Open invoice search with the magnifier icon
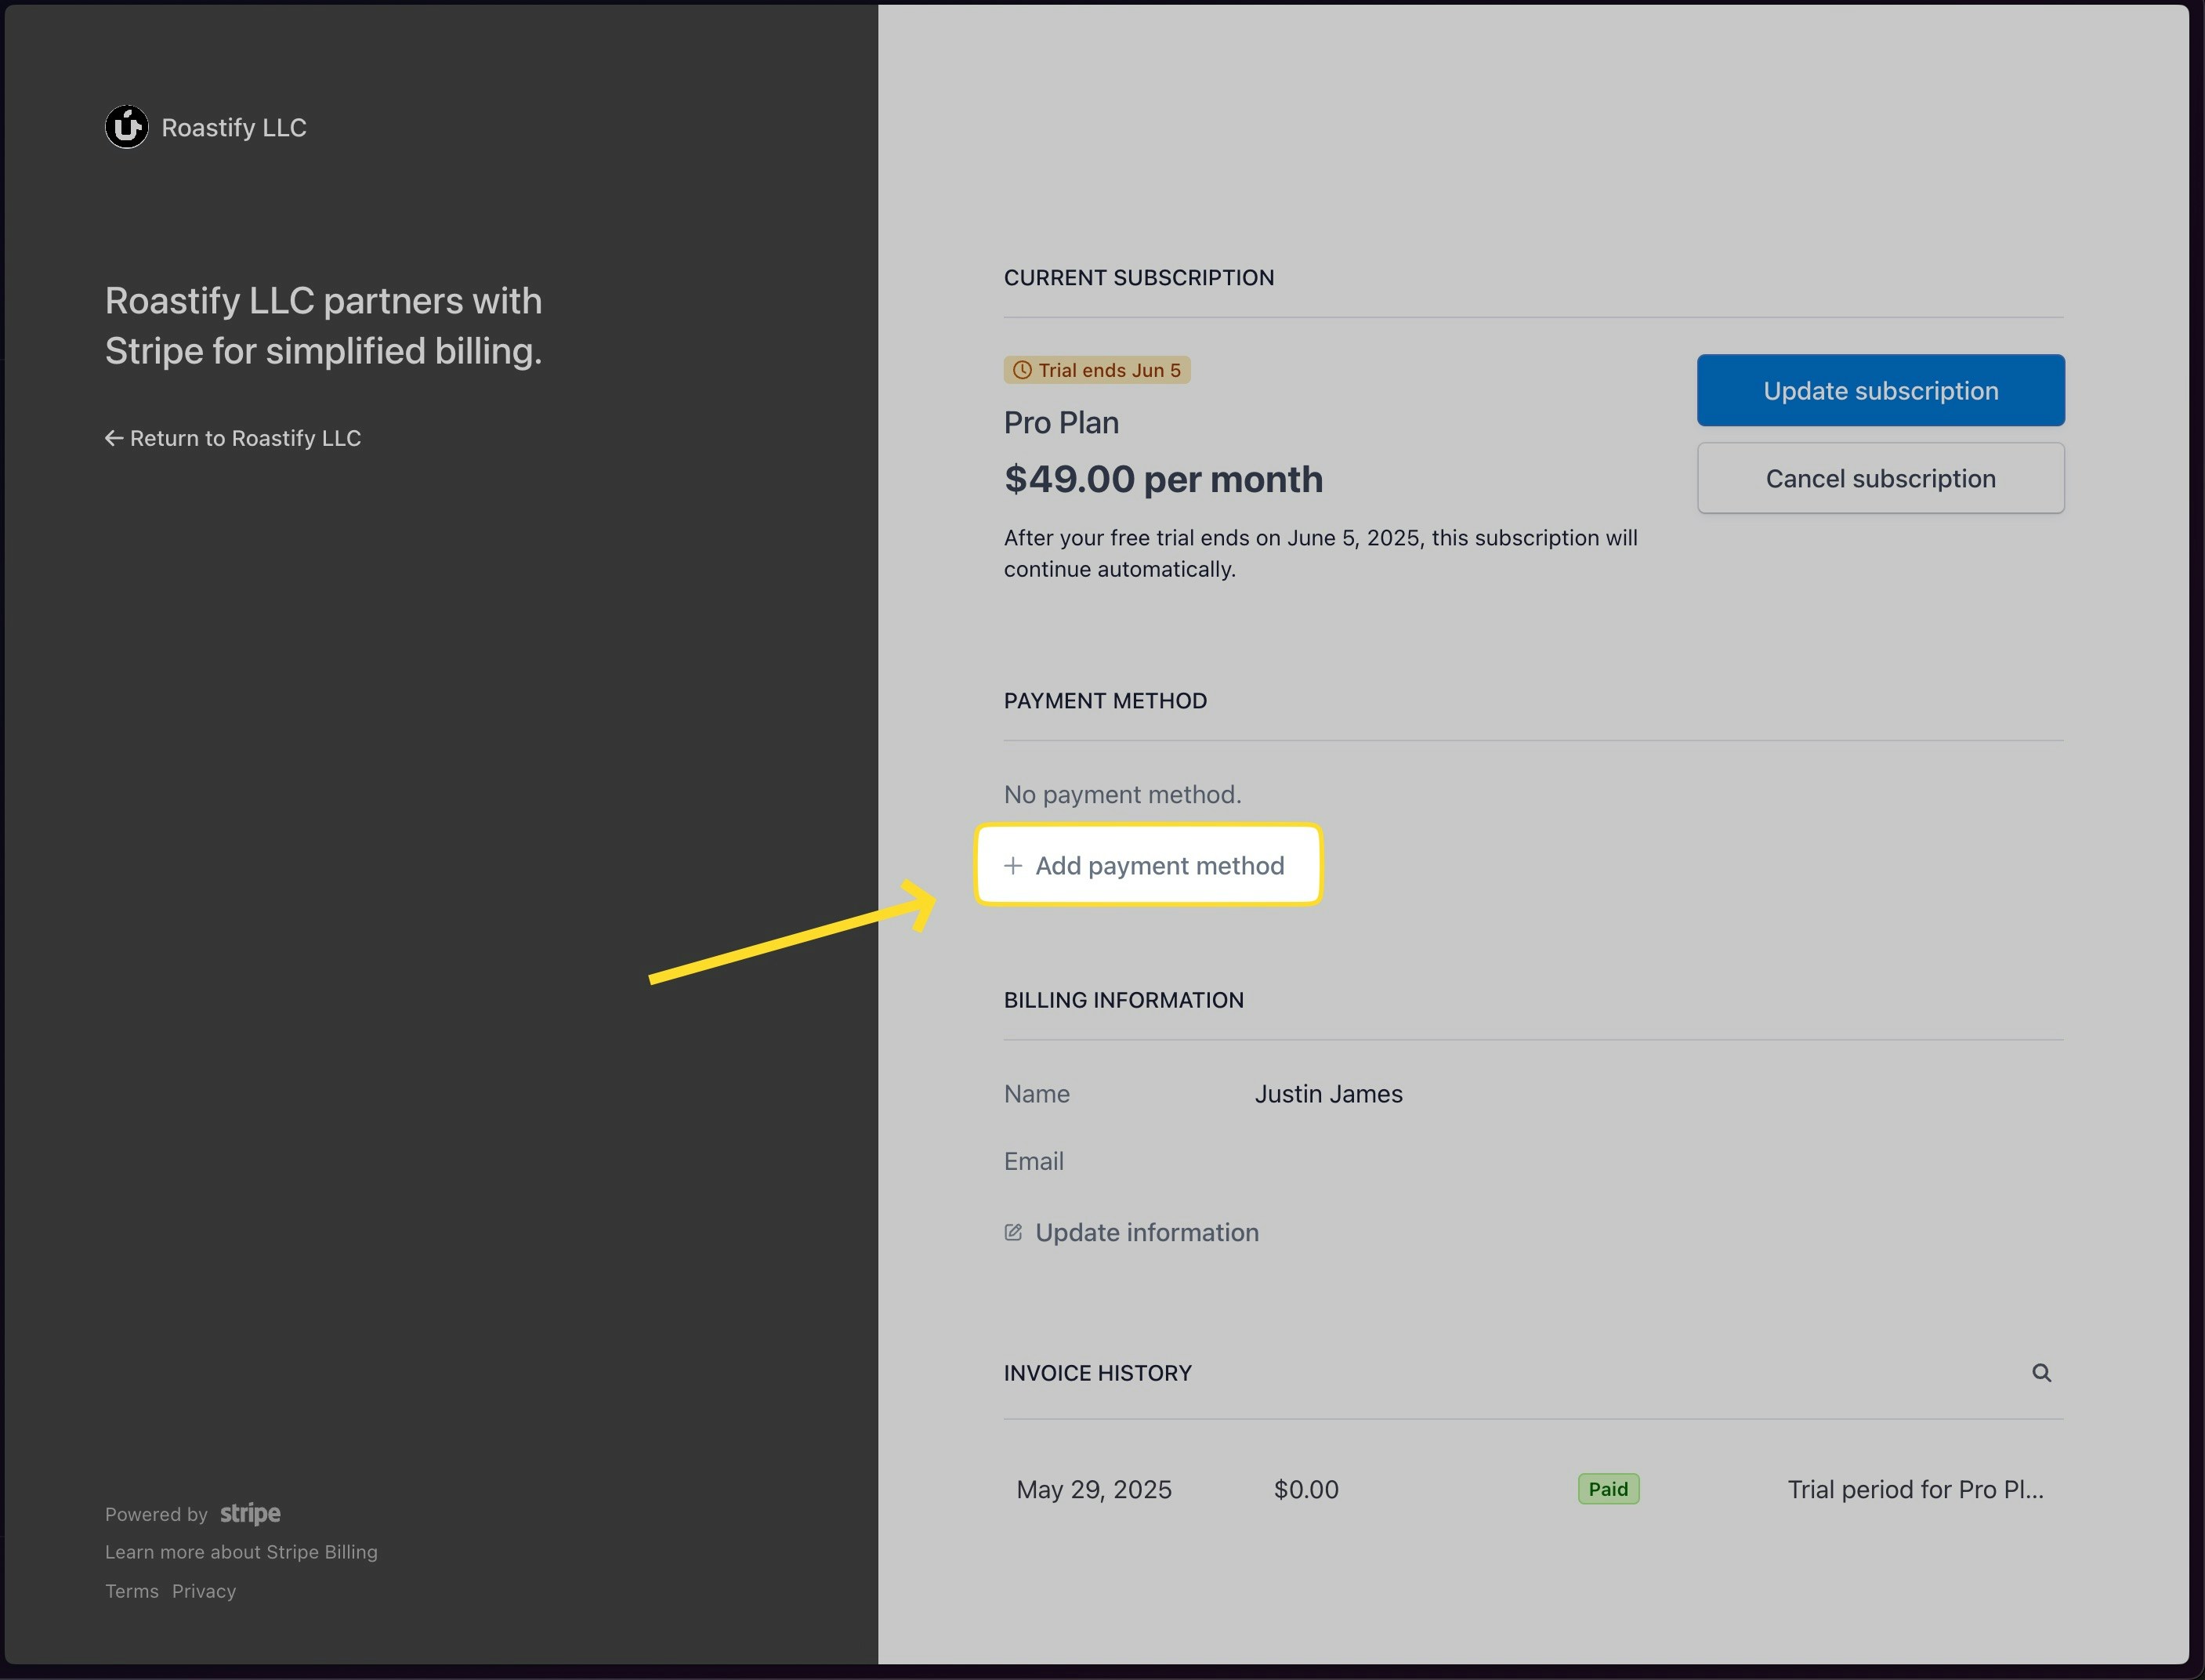 [2043, 1373]
